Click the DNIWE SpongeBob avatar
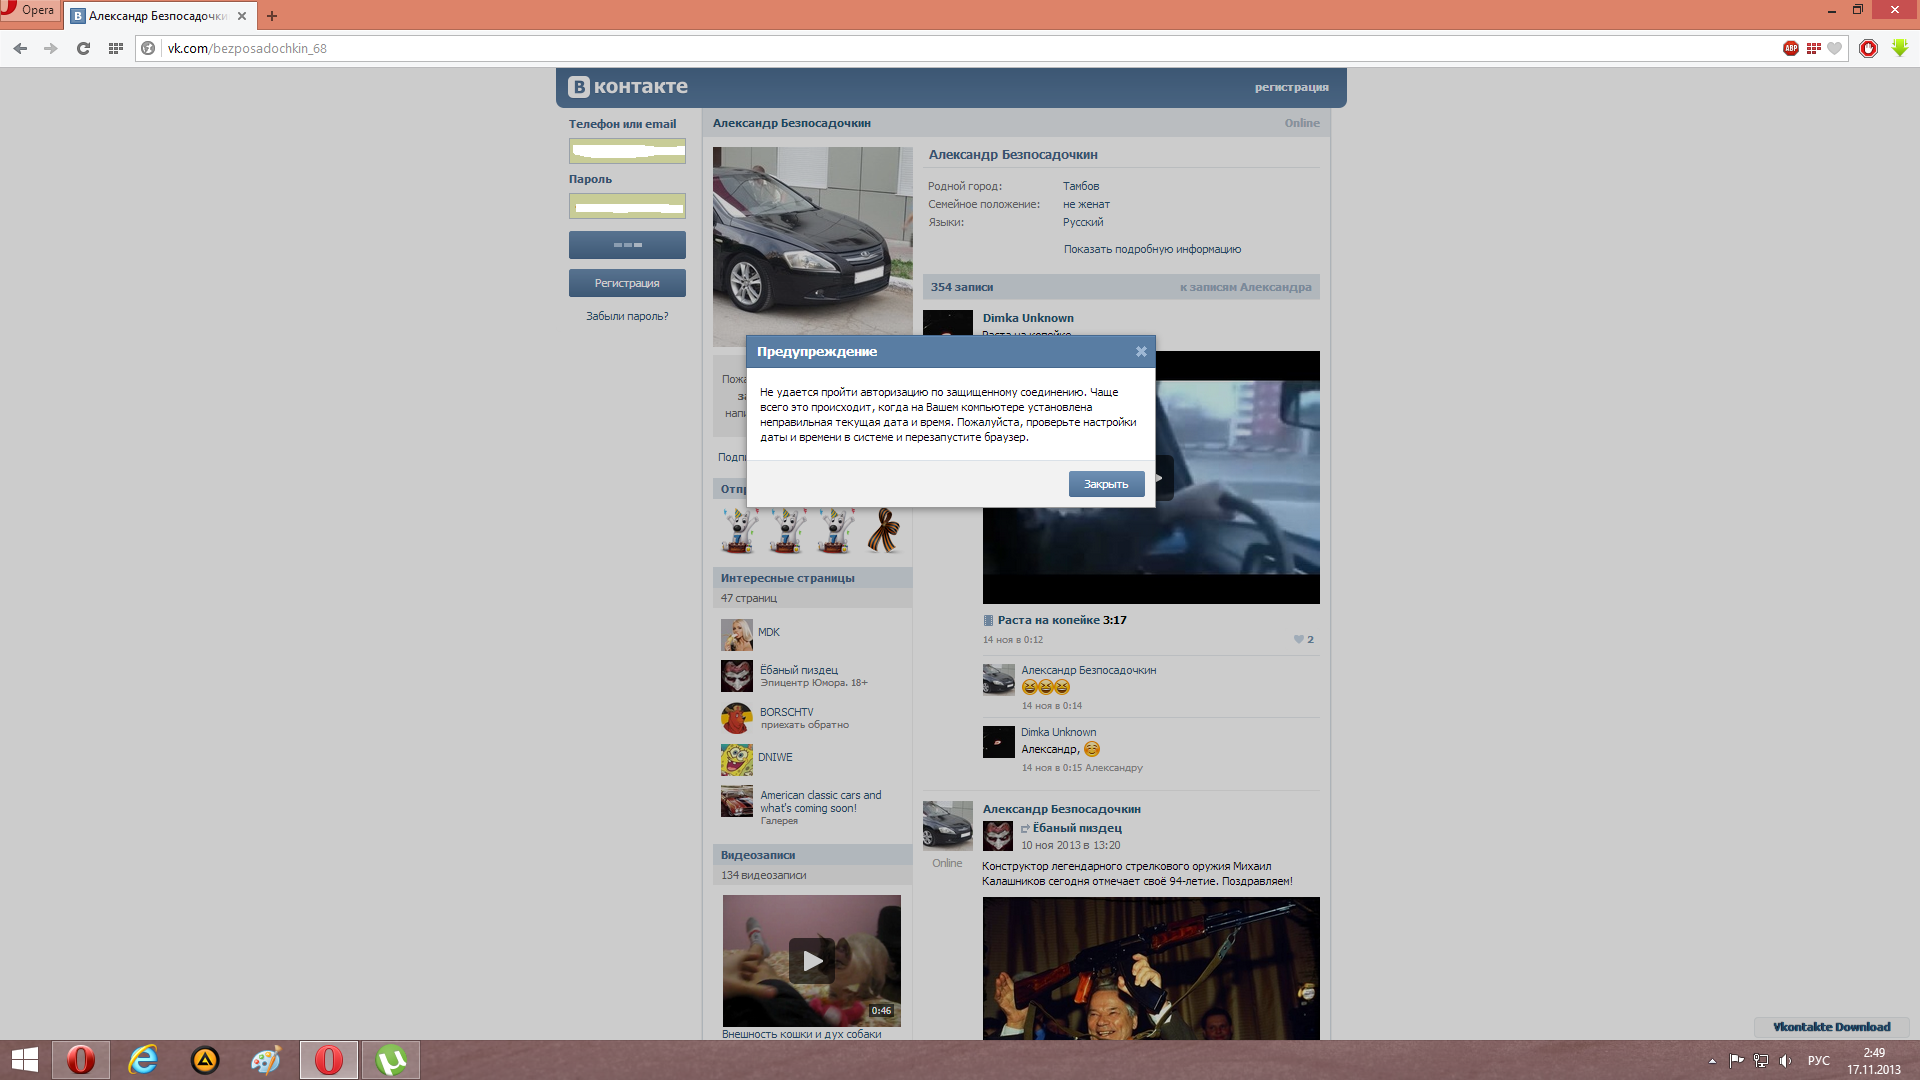Viewport: 1920px width, 1080px height. click(737, 760)
